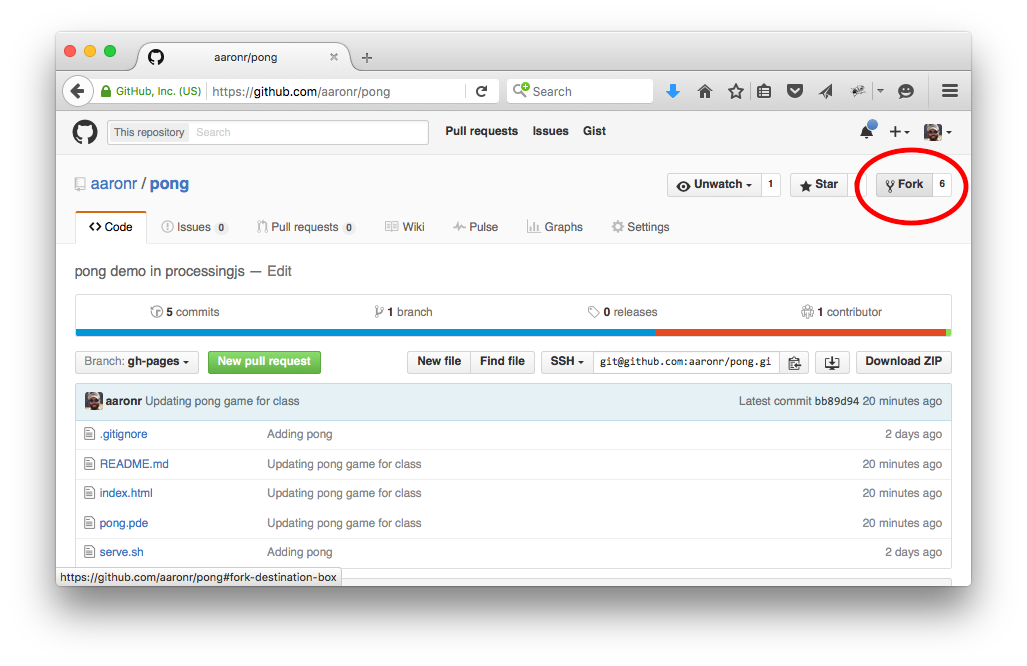
Task: View the 1 contributor list
Action: click(842, 312)
